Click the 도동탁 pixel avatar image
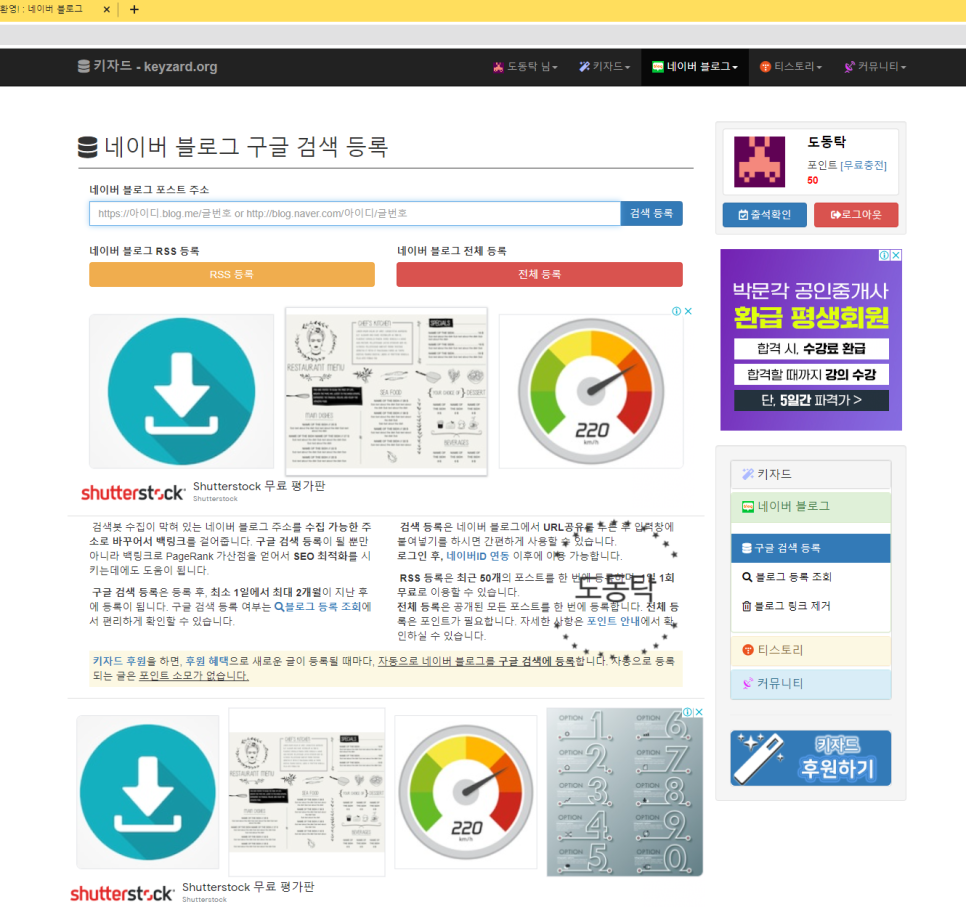 coord(759,161)
